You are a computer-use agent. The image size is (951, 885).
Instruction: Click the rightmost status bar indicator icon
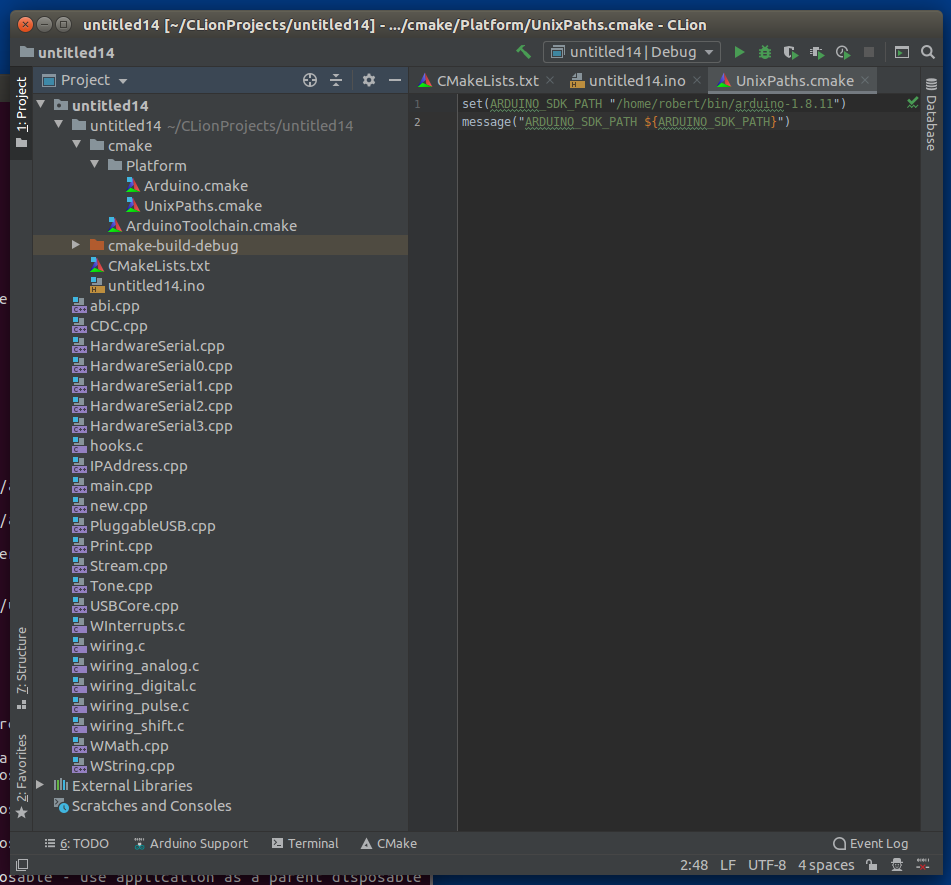[923, 865]
